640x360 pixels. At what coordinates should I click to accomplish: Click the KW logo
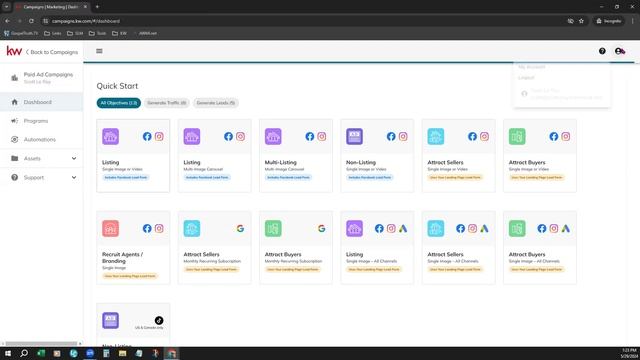tap(14, 51)
